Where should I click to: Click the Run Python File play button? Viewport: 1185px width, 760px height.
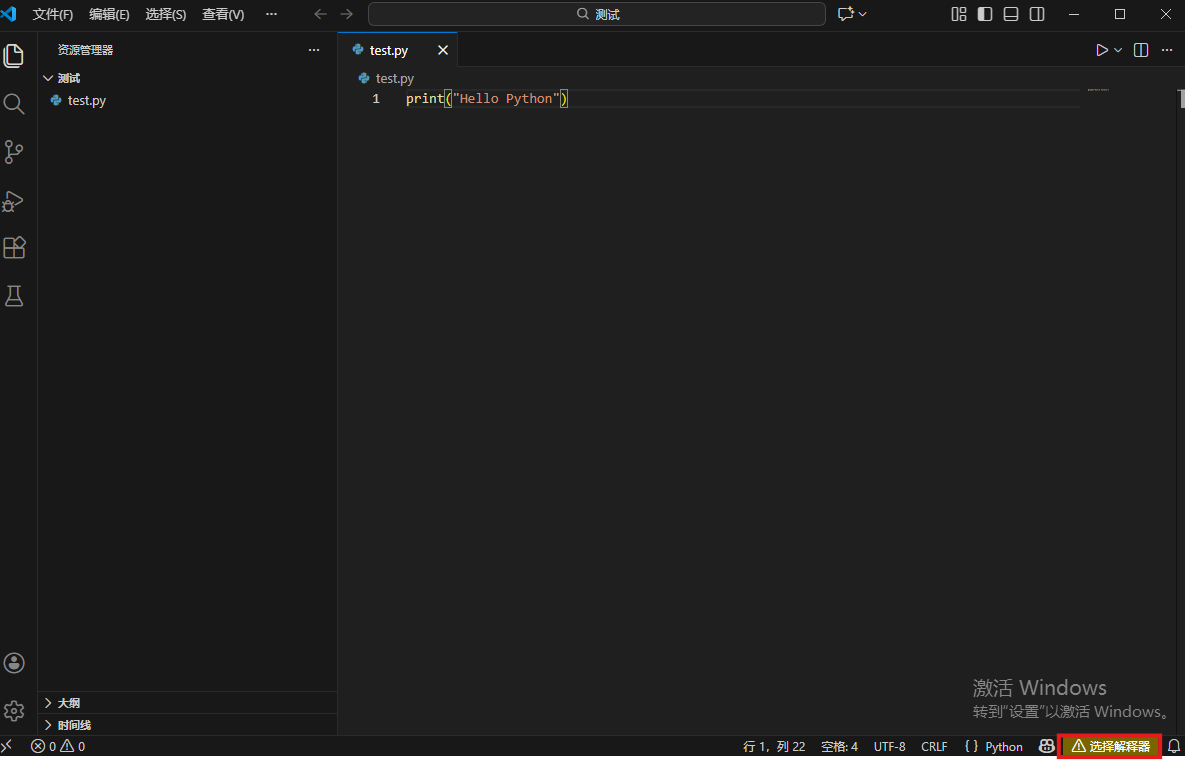[x=1101, y=50]
